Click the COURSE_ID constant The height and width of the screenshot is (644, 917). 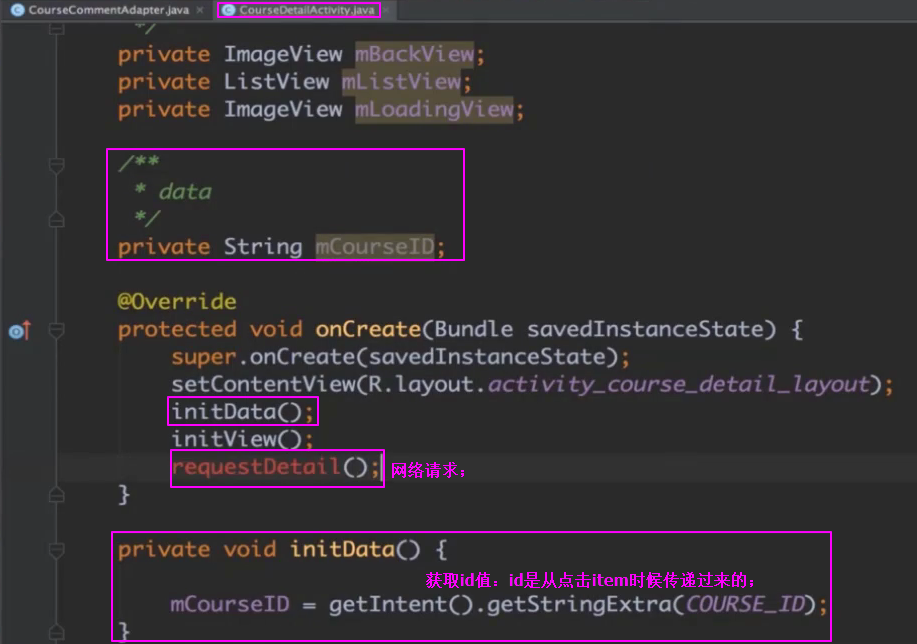click(745, 605)
